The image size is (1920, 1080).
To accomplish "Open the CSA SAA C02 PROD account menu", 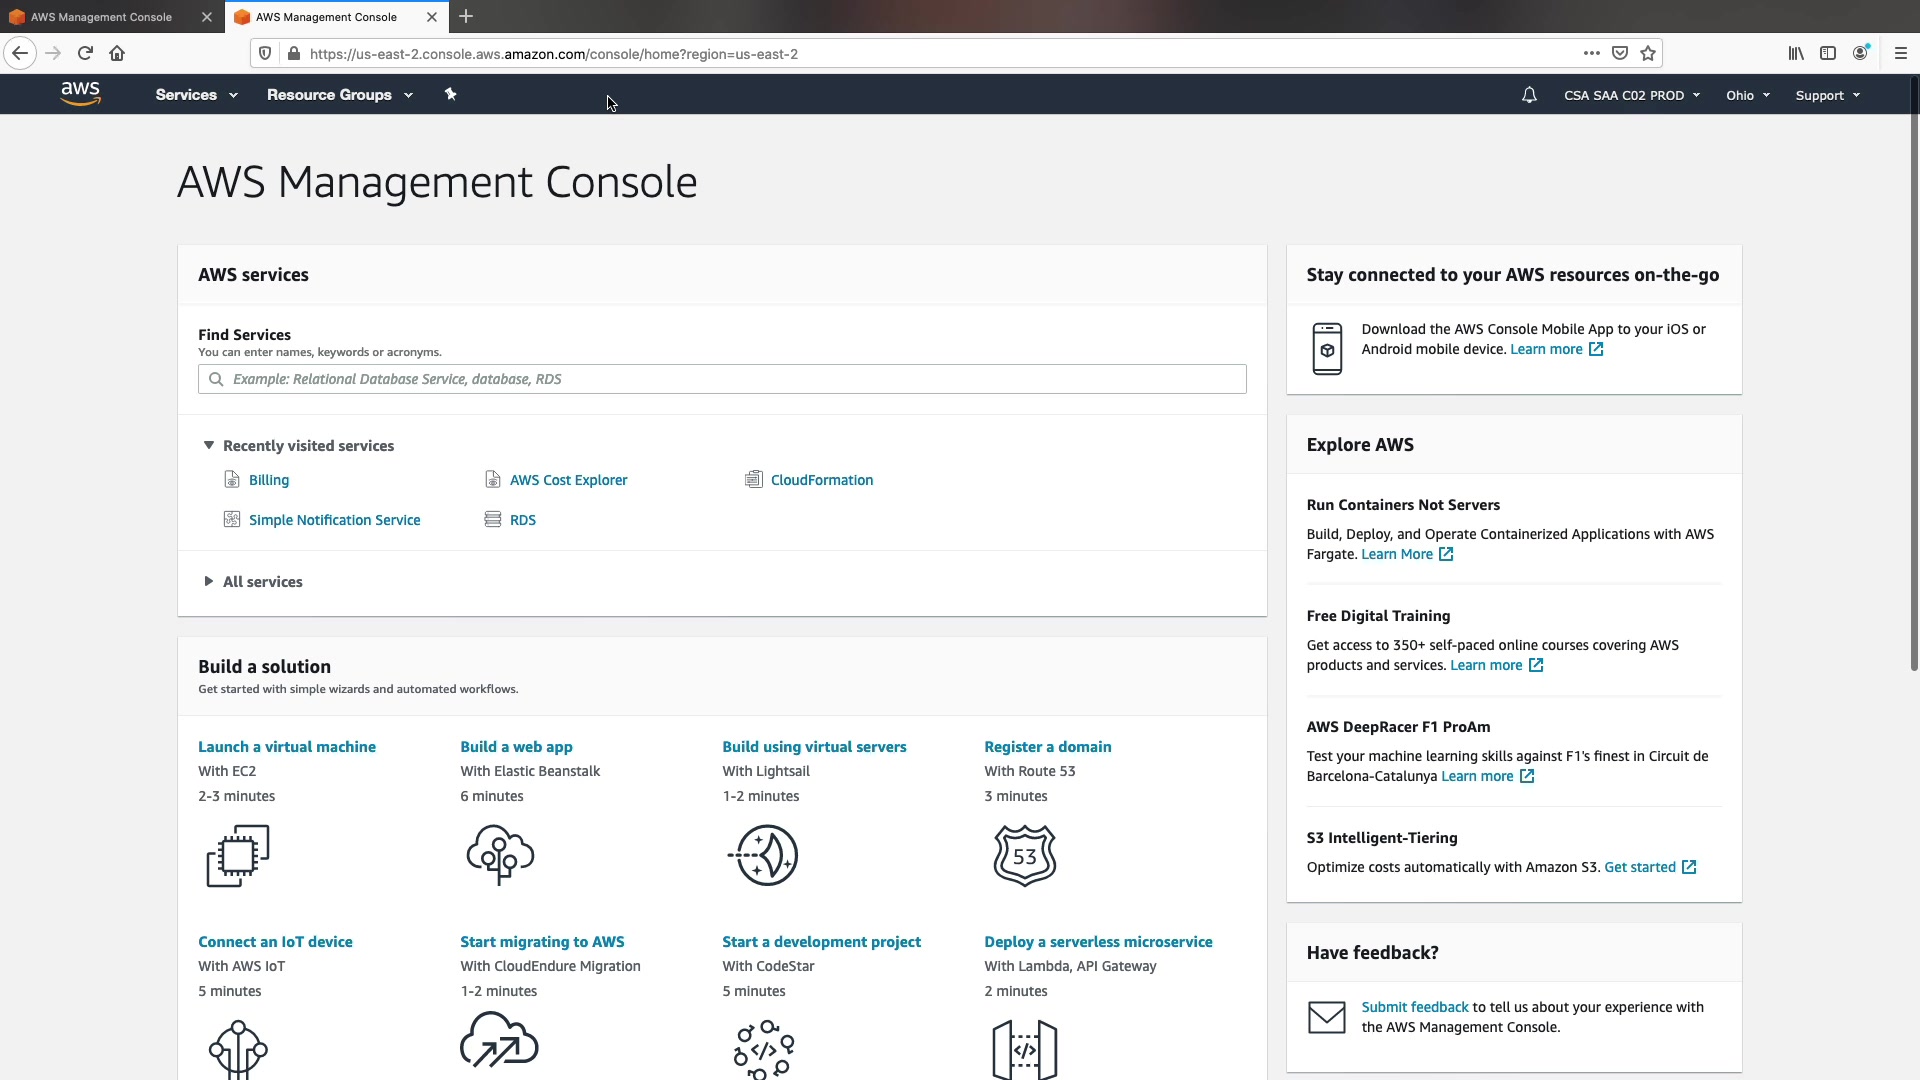I will (x=1631, y=95).
